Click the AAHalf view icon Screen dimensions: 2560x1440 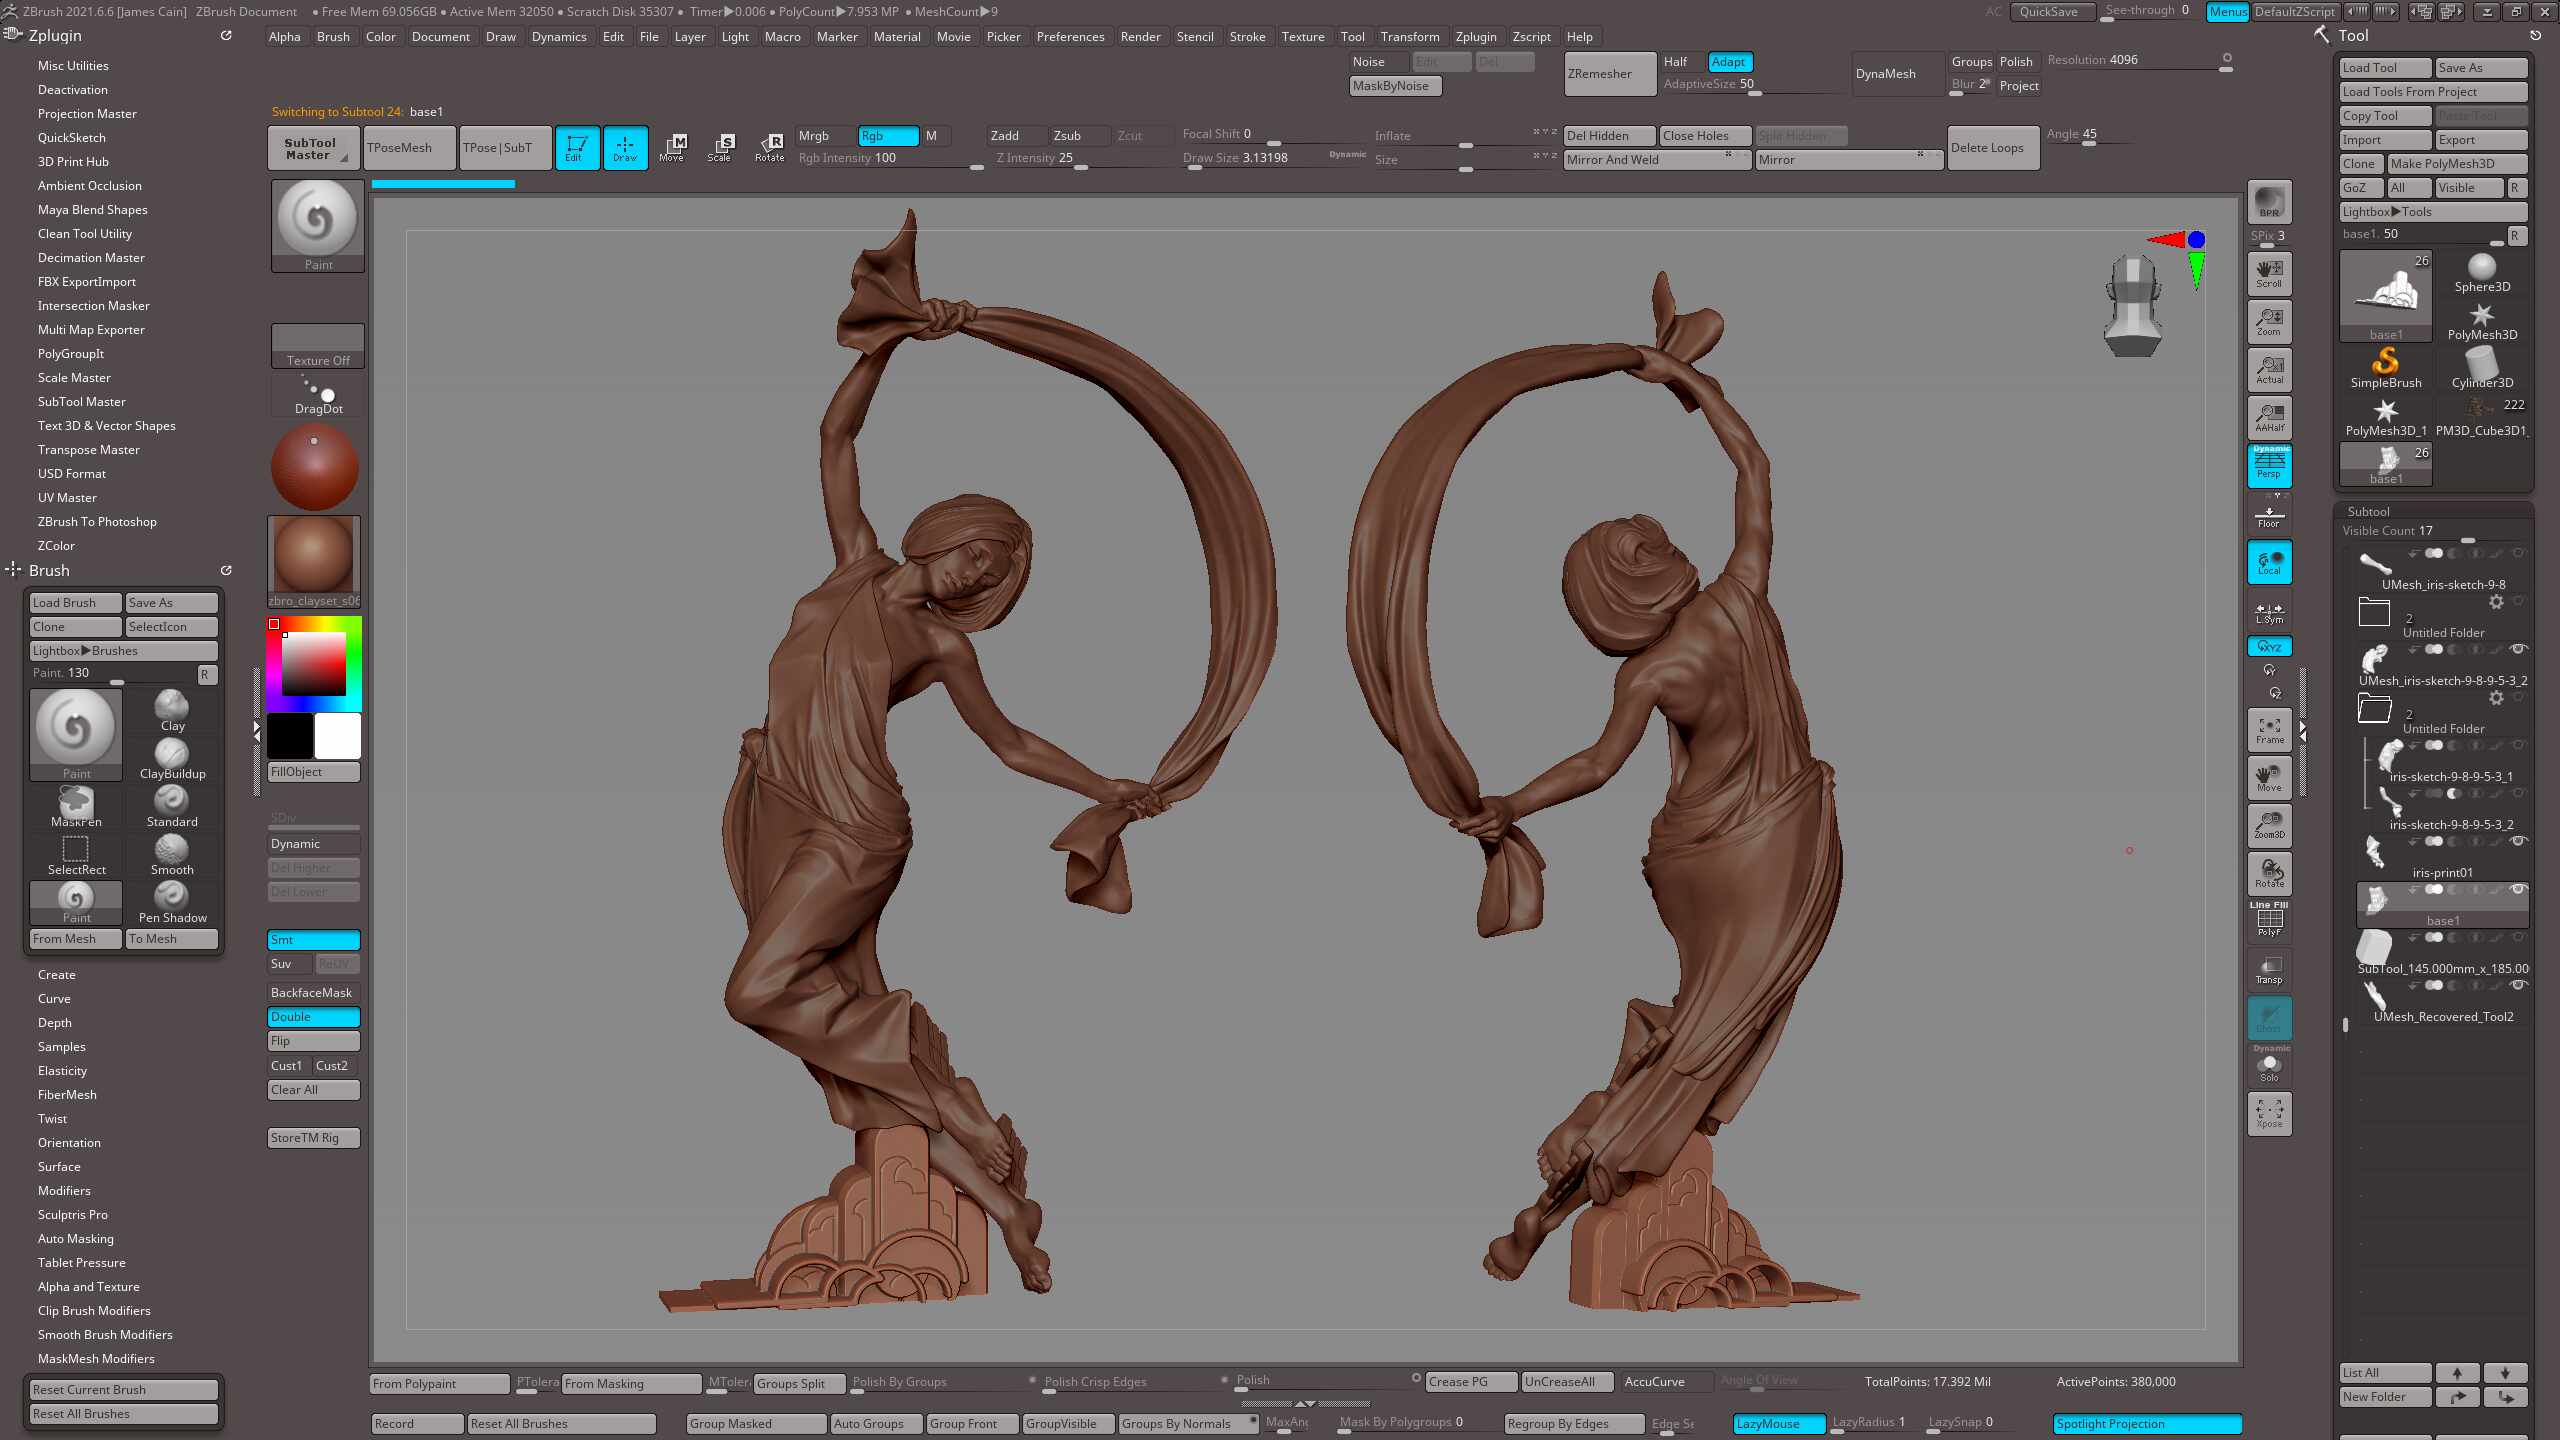click(x=2269, y=417)
